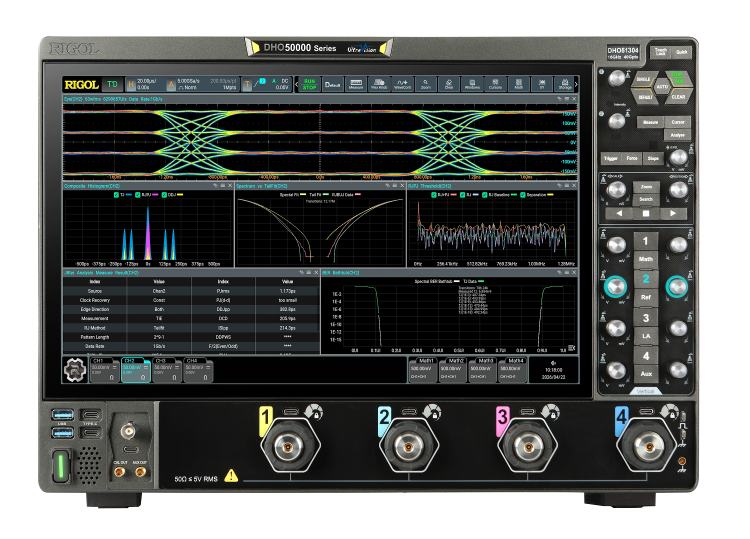The height and width of the screenshot is (539, 750).
Task: Push the AUTO front panel key
Action: point(662,87)
